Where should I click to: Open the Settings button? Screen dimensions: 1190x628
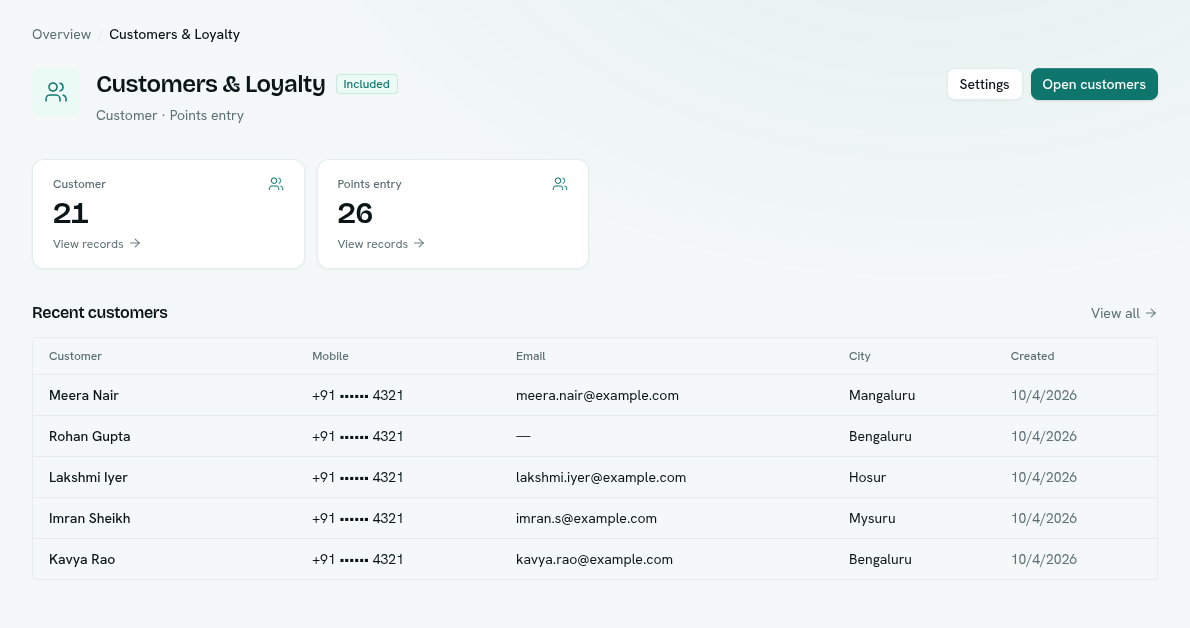click(x=984, y=84)
